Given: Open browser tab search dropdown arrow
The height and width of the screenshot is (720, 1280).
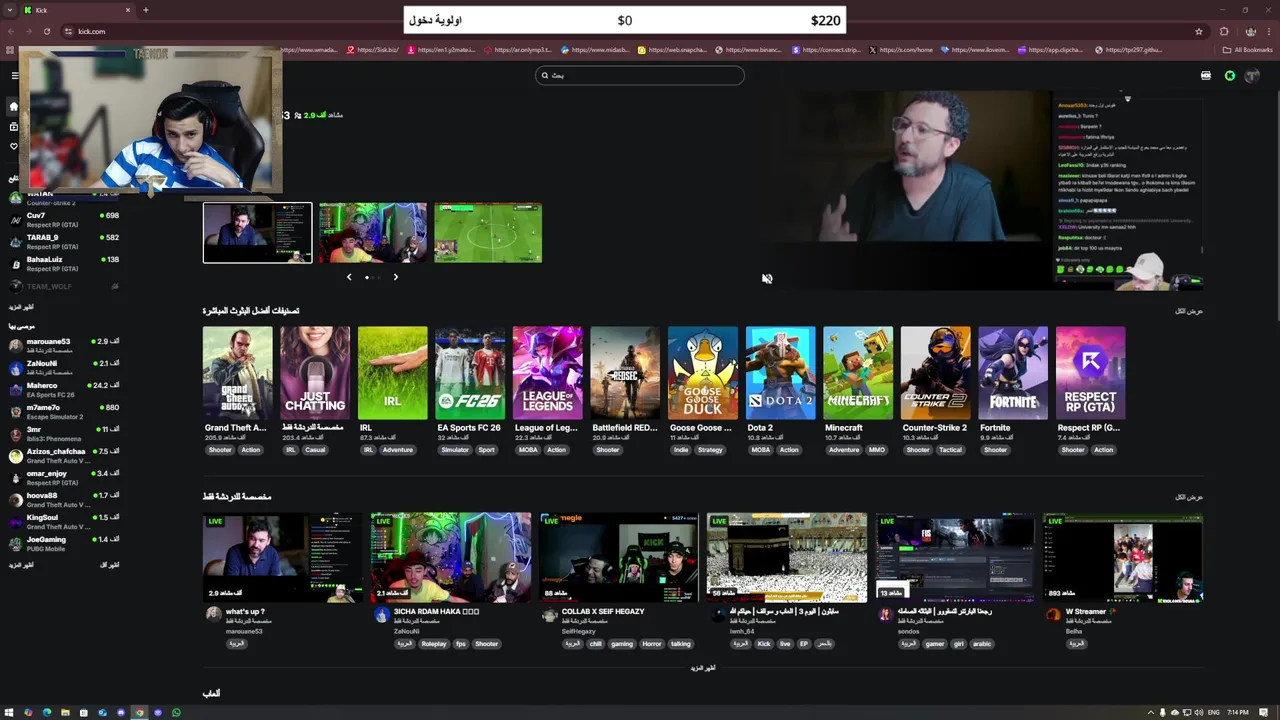Looking at the screenshot, I should pyautogui.click(x=9, y=10).
